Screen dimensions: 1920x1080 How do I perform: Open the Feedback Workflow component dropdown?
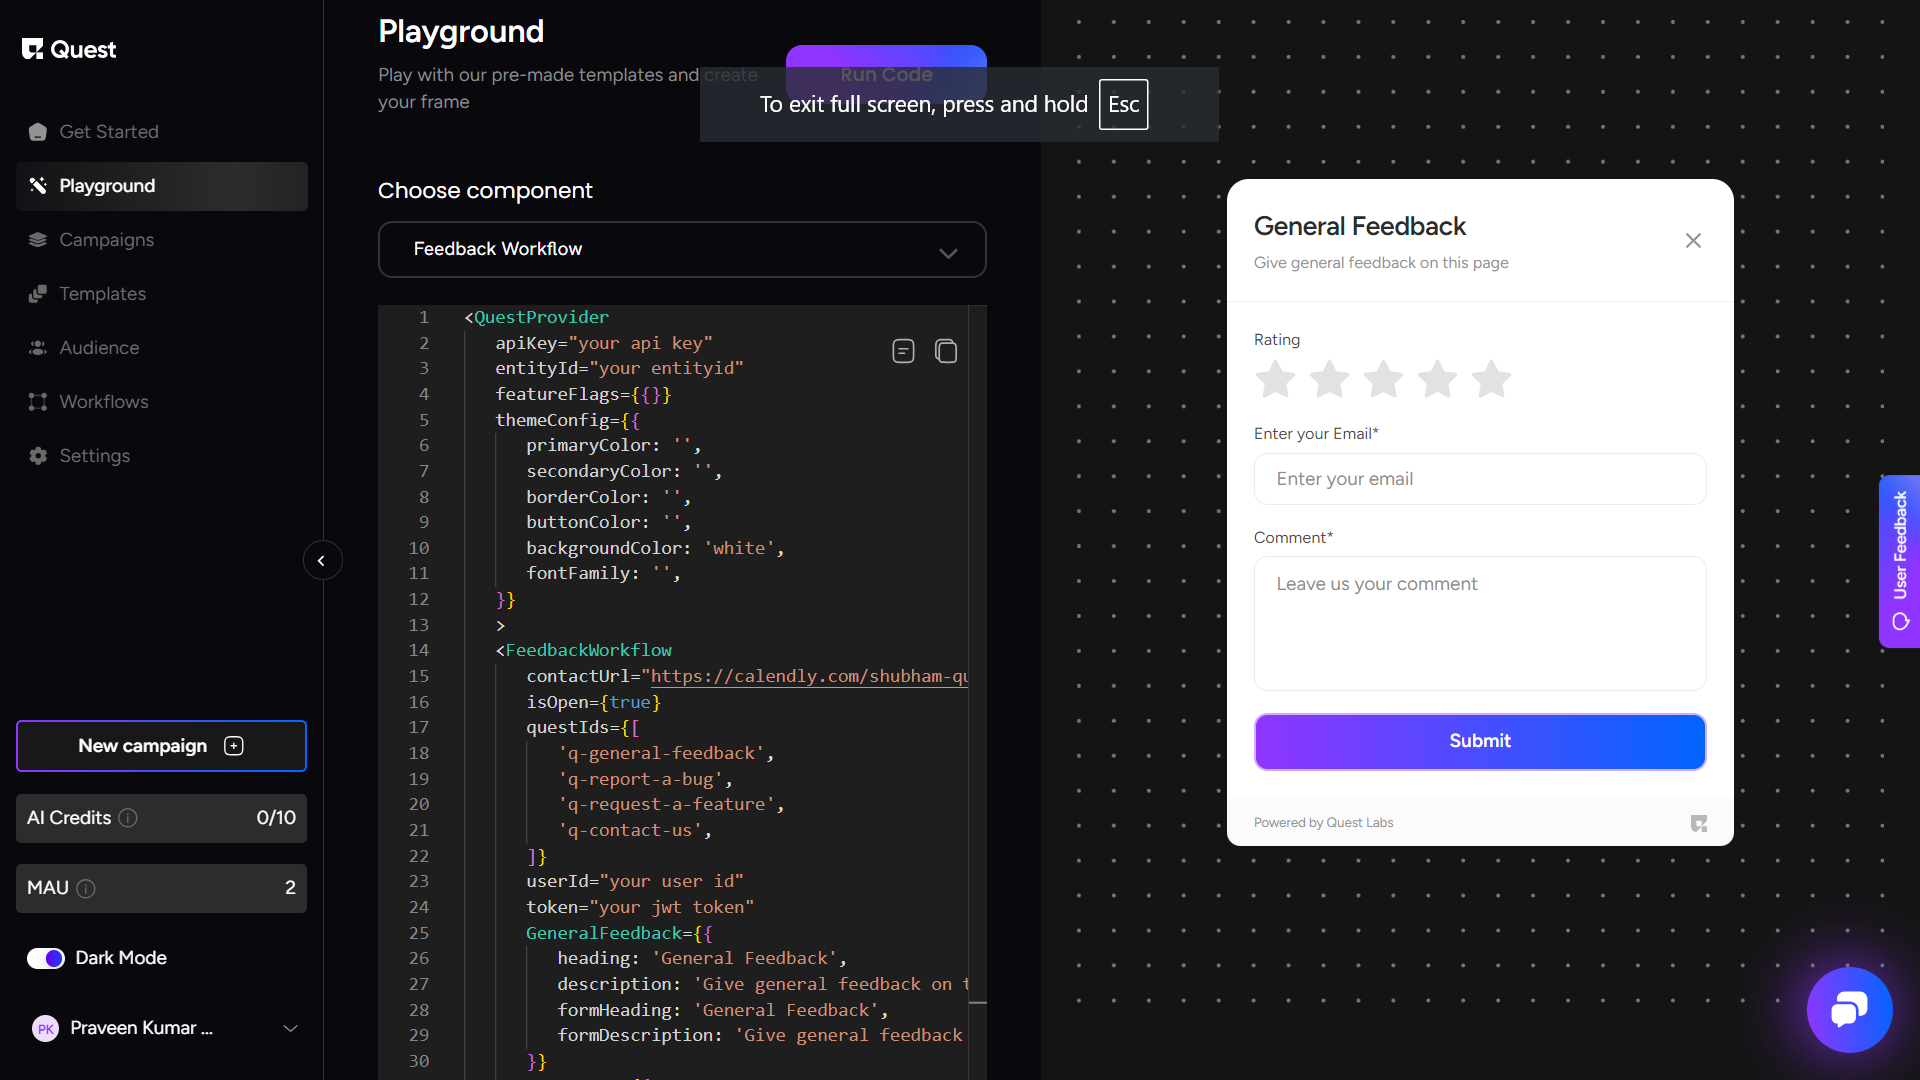[x=682, y=249]
